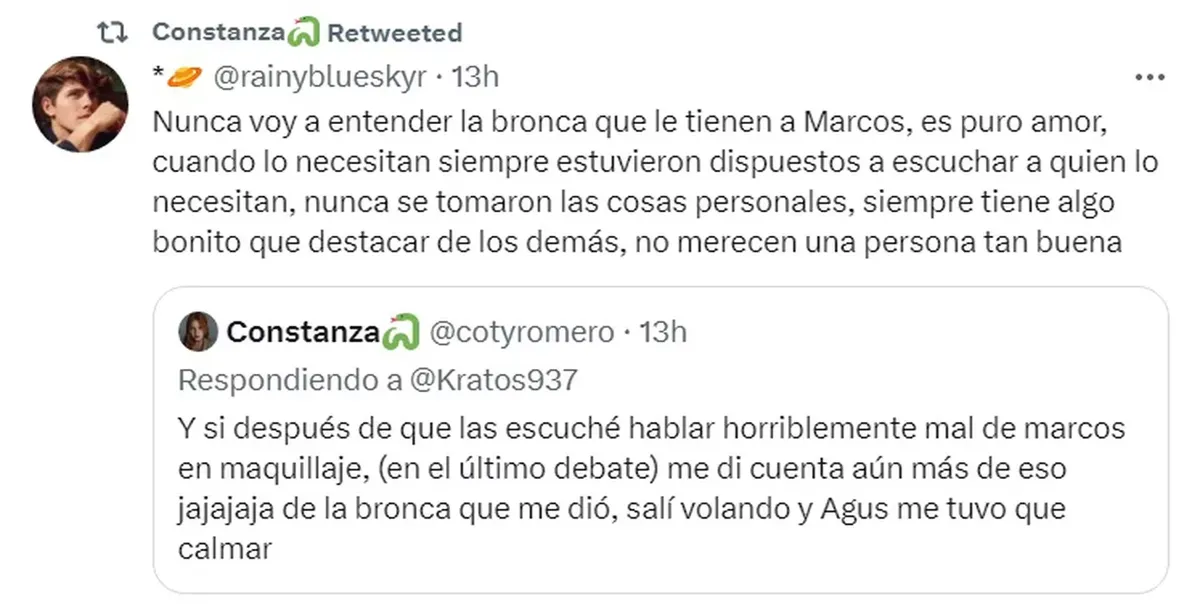The height and width of the screenshot is (612, 1200).
Task: Click the top Constanza retweeter name
Action: tap(218, 32)
